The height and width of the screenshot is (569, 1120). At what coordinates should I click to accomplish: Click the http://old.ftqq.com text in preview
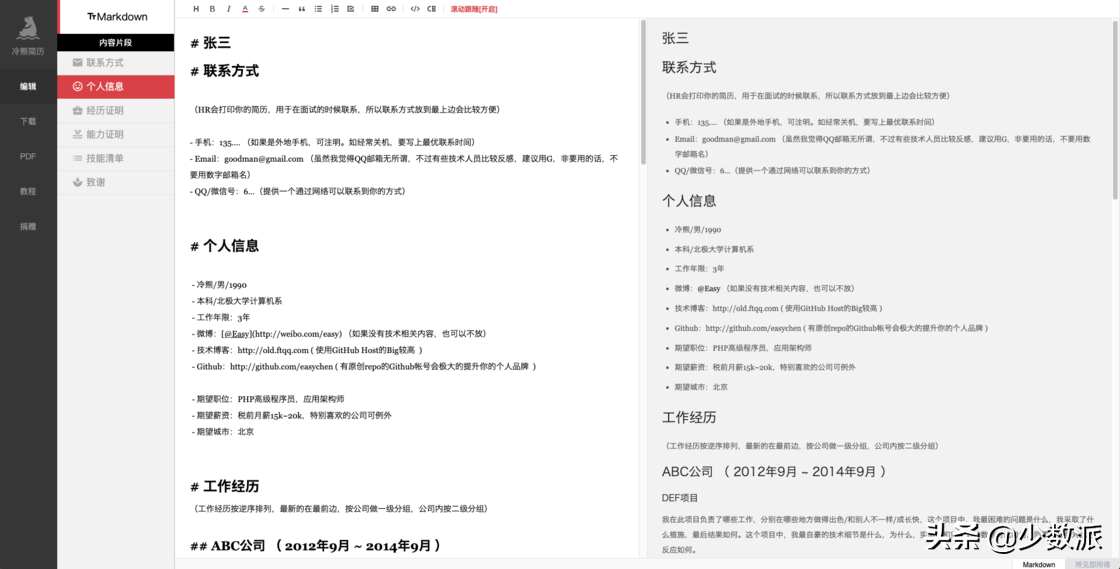745,308
